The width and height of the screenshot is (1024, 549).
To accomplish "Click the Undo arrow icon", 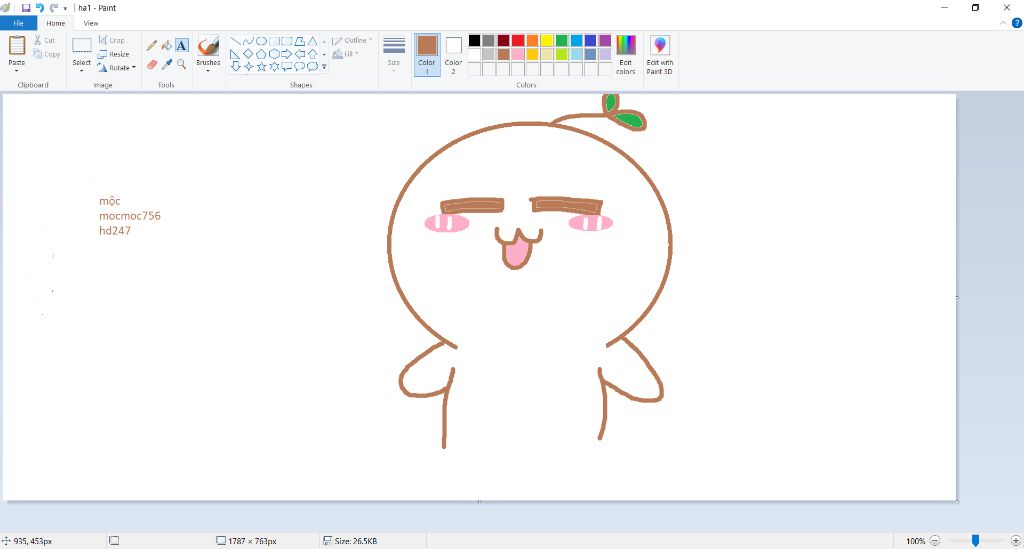I will pyautogui.click(x=40, y=8).
